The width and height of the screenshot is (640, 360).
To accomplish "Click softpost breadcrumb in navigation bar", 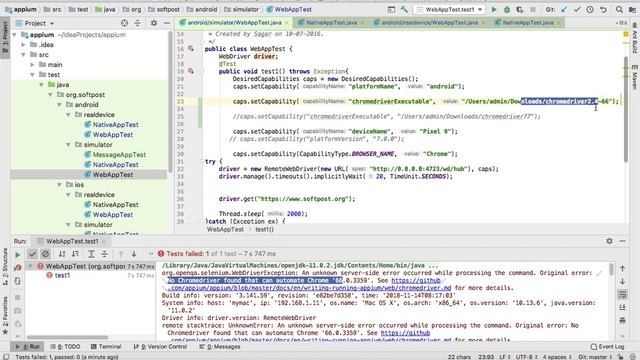I will (x=164, y=9).
